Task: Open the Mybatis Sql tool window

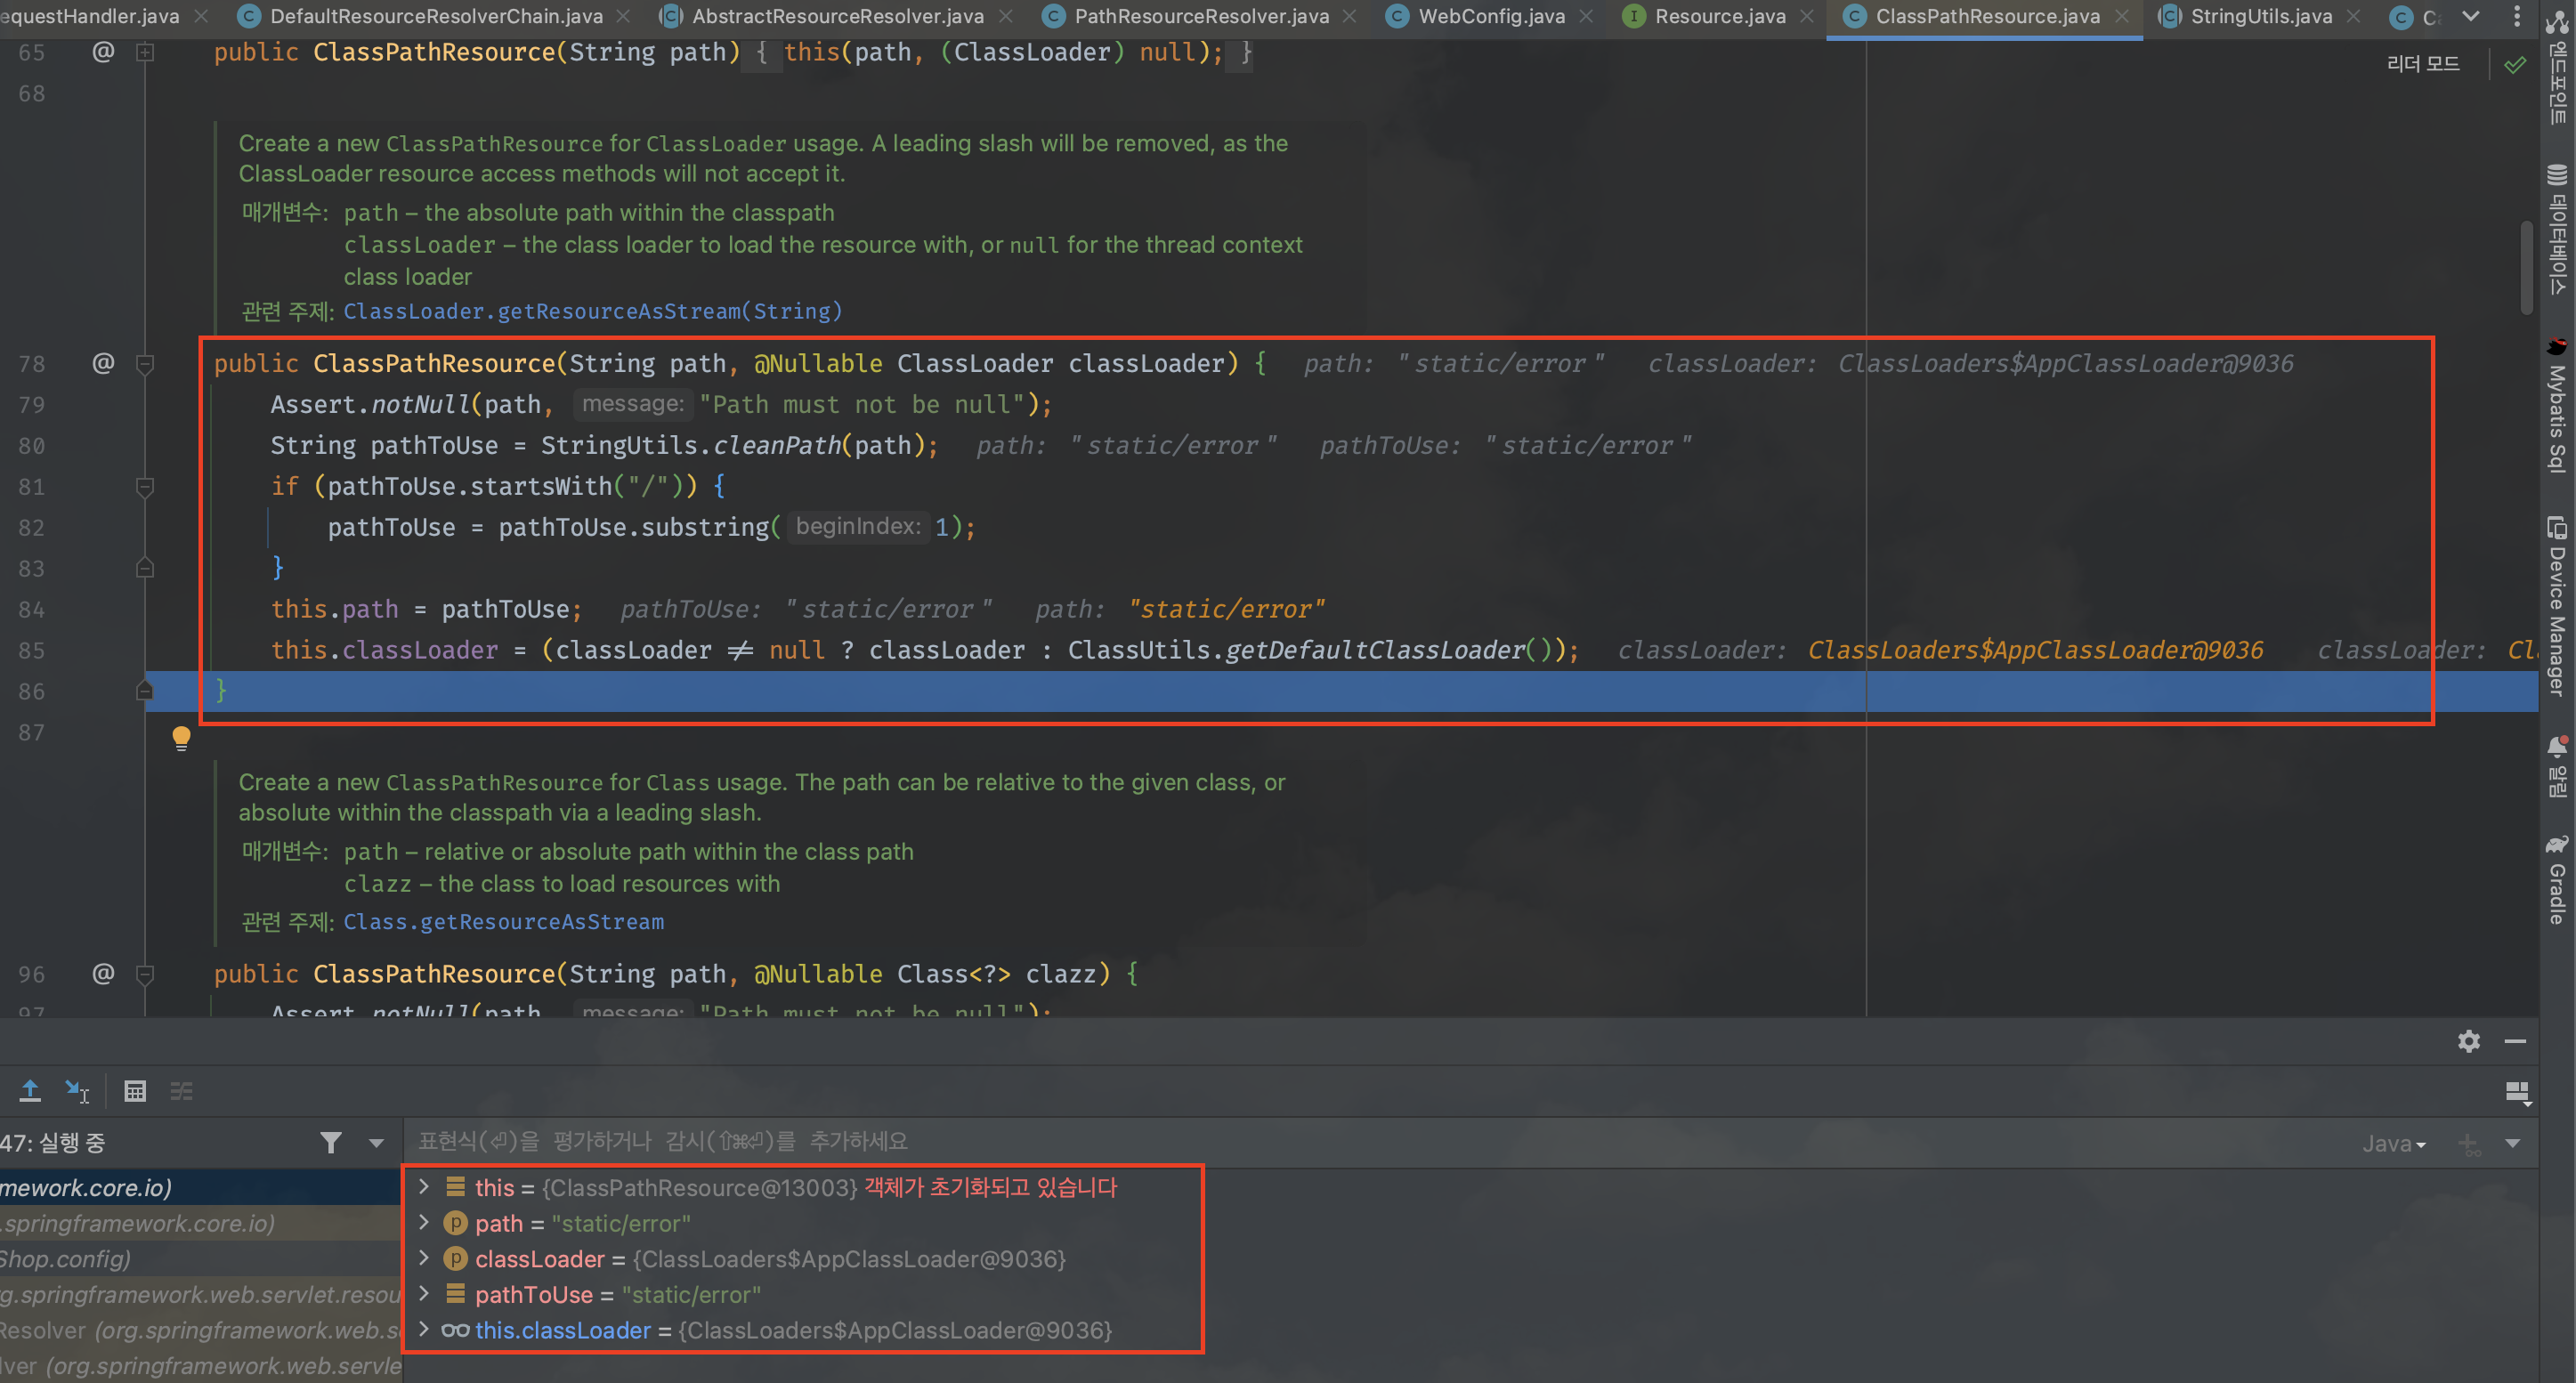Action: coord(2557,405)
